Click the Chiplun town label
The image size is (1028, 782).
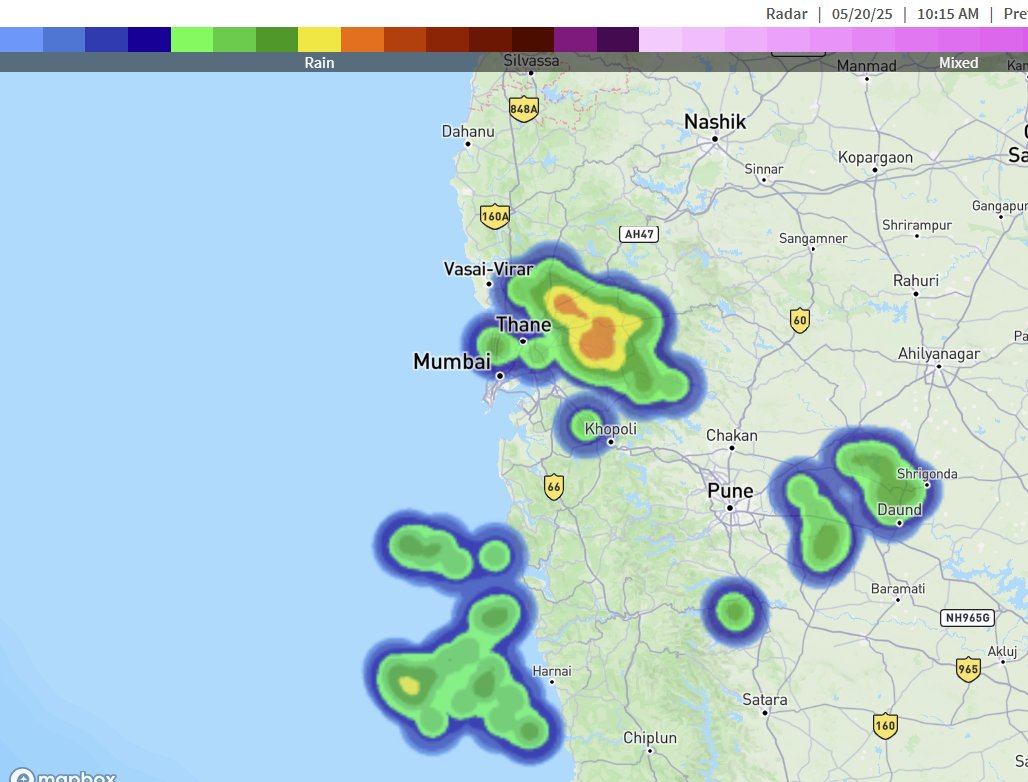click(650, 737)
